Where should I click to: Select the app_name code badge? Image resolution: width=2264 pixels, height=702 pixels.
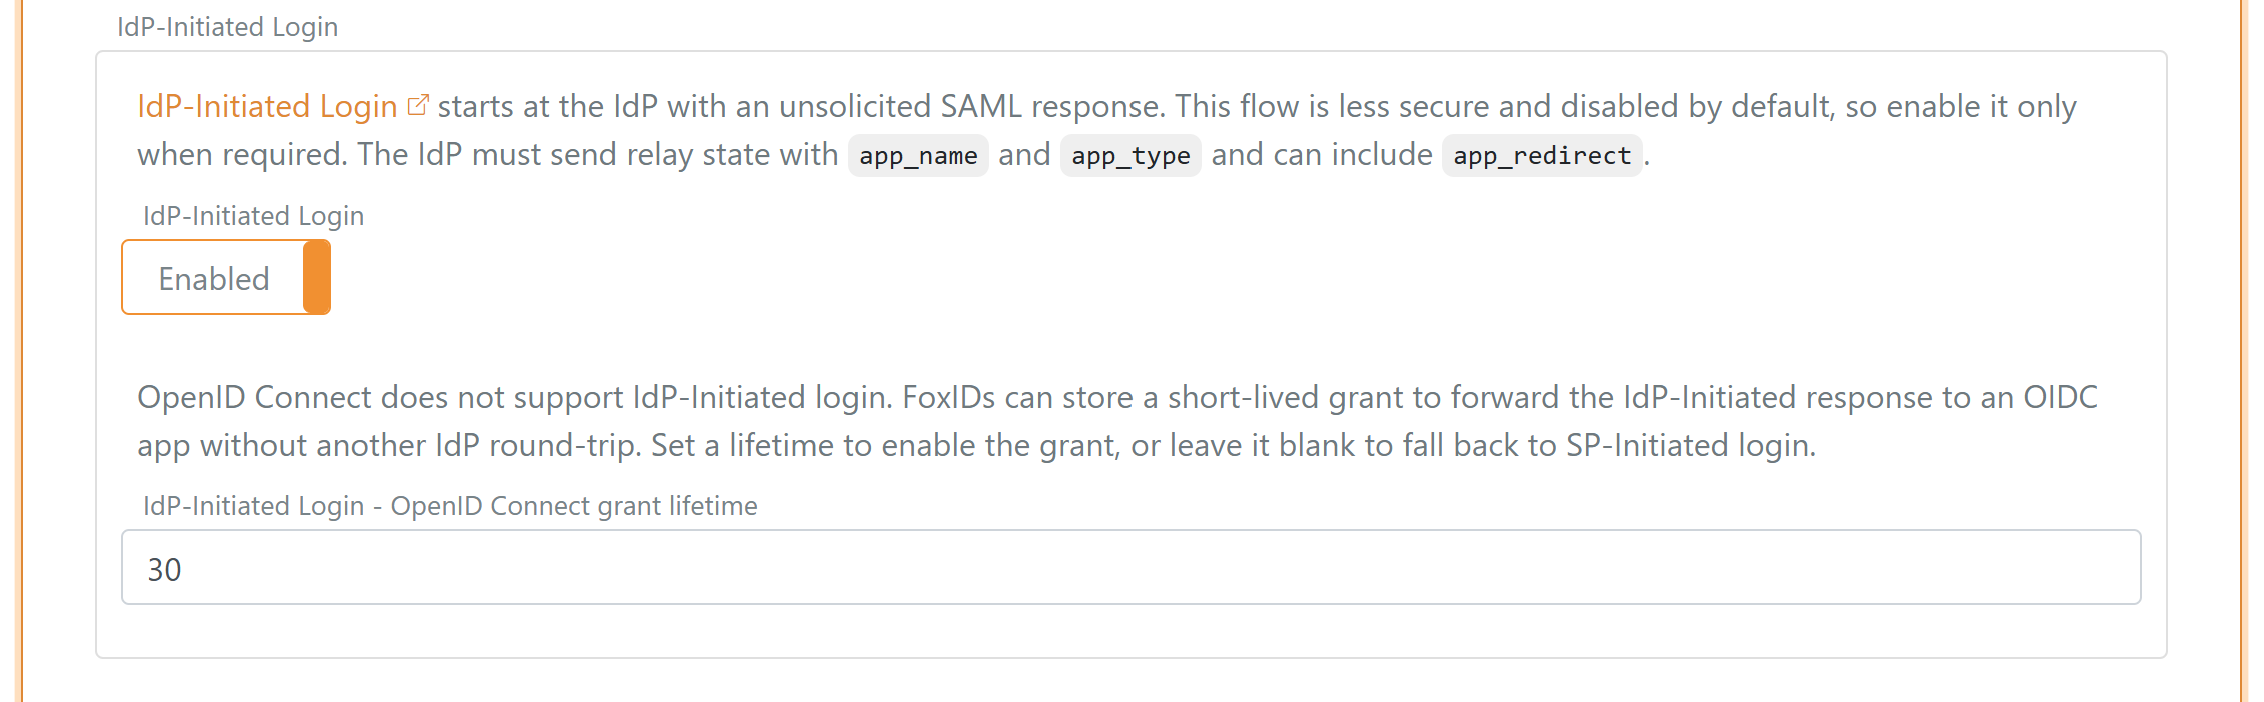[916, 155]
